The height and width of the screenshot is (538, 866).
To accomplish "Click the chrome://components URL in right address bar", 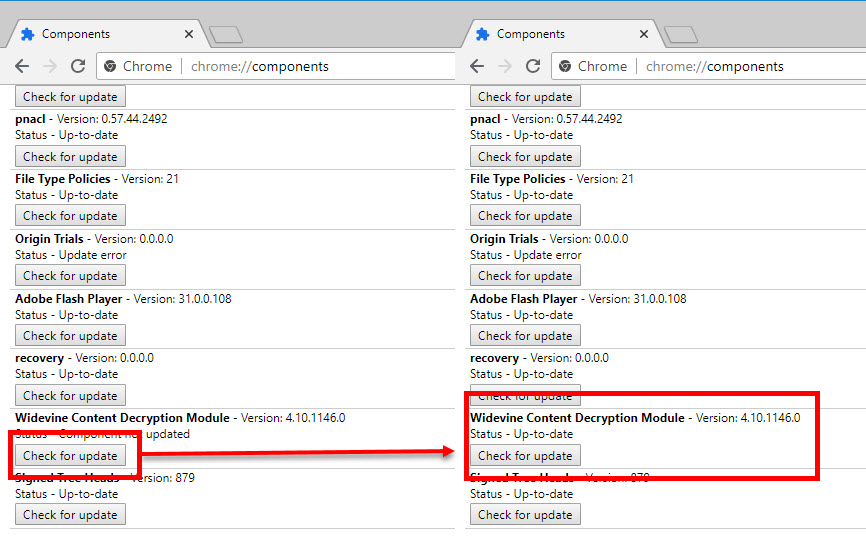I will (x=714, y=67).
